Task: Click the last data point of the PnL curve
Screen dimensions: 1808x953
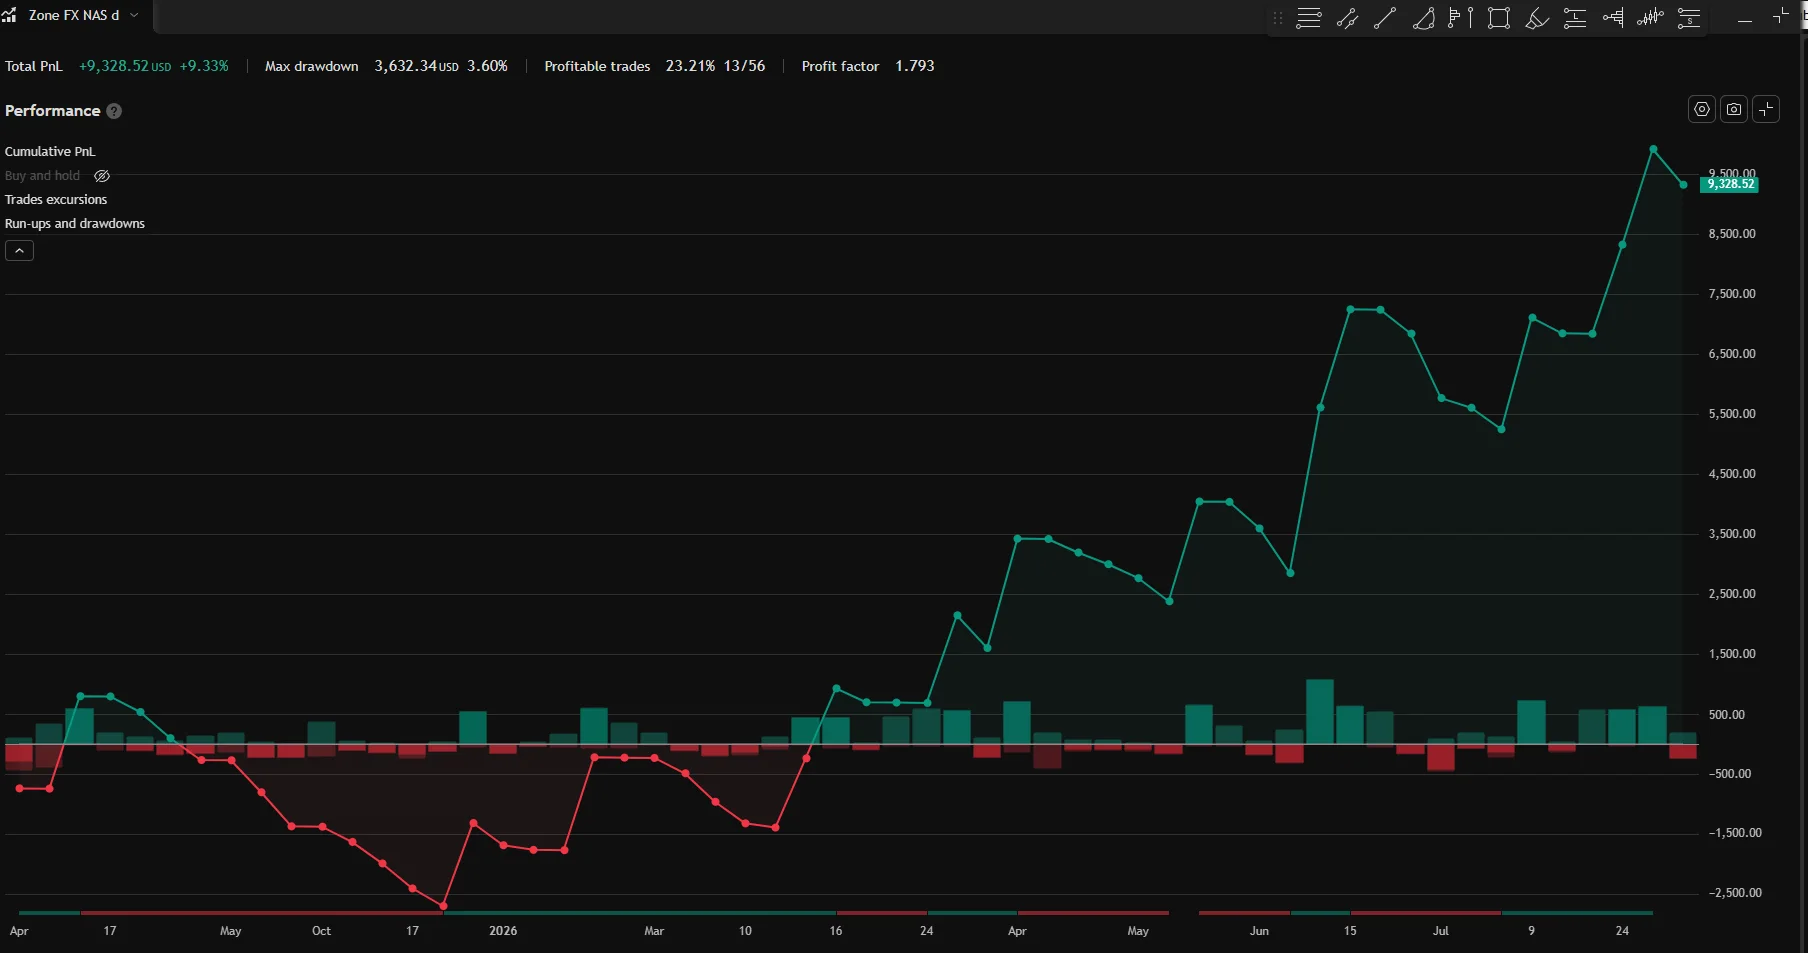Action: point(1683,185)
